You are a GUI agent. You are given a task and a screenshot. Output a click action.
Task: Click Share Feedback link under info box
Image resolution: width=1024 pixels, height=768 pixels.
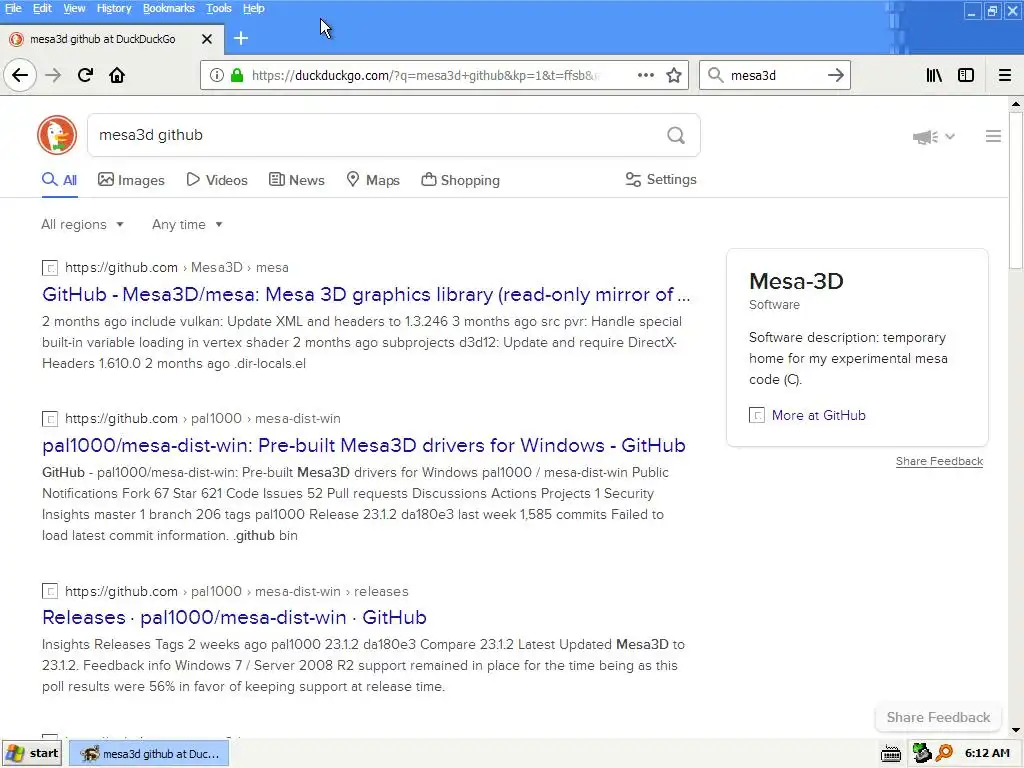pos(939,461)
